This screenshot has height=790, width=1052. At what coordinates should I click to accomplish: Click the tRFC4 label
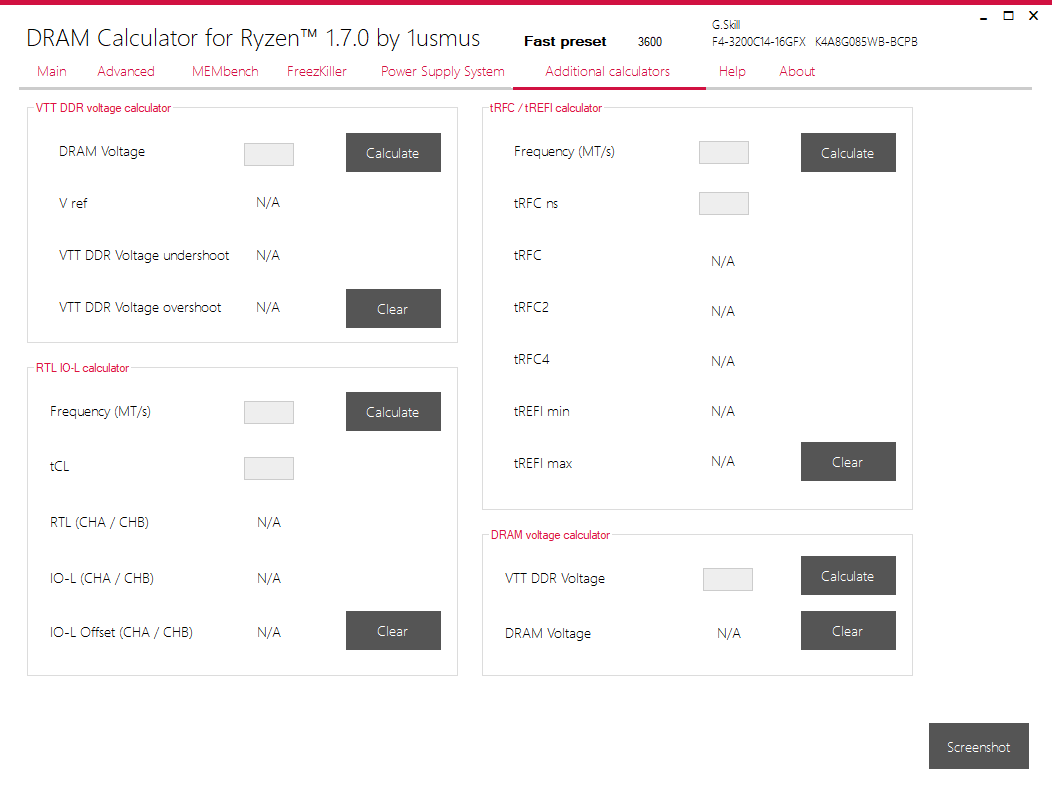click(531, 359)
